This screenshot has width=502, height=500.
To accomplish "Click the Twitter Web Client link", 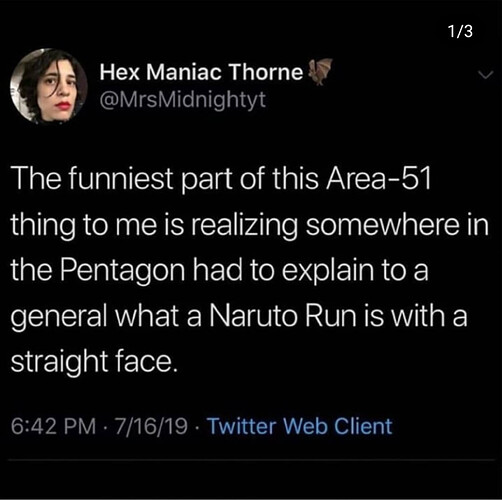I will 300,426.
